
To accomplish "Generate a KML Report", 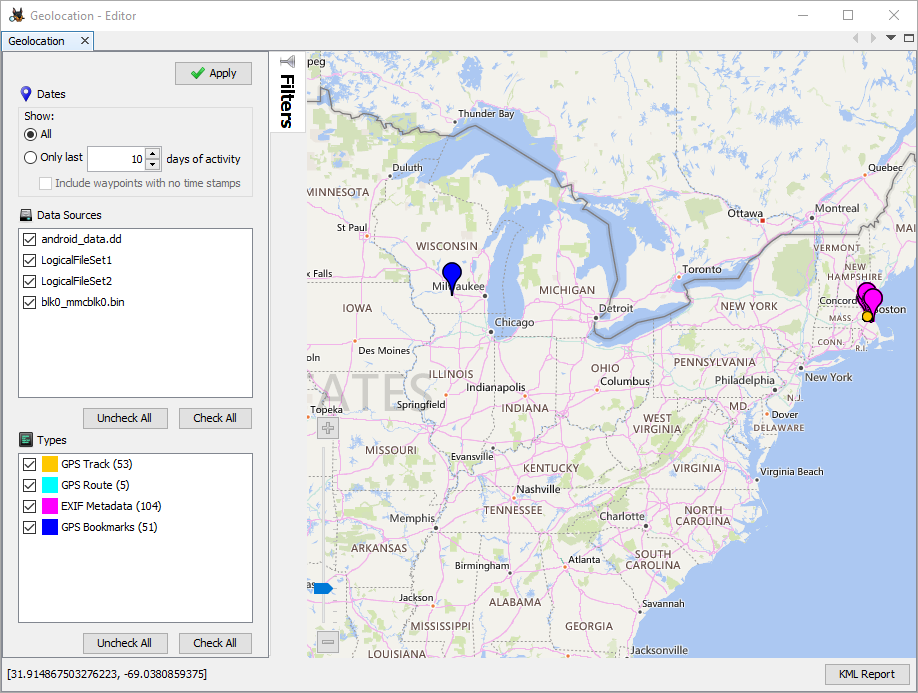I will (x=866, y=674).
